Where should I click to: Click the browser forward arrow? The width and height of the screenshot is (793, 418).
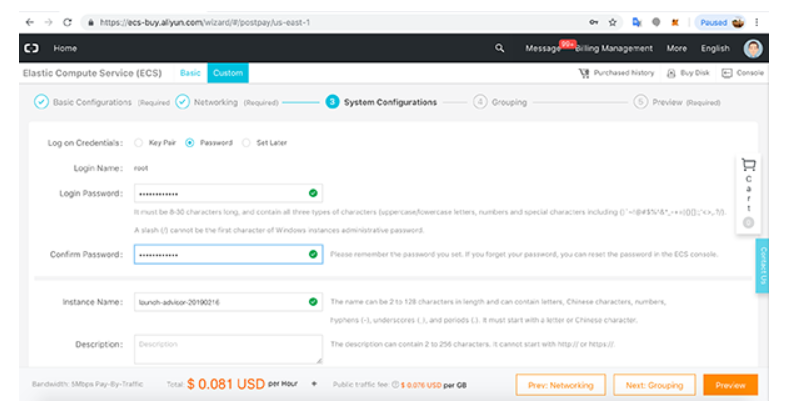49,22
